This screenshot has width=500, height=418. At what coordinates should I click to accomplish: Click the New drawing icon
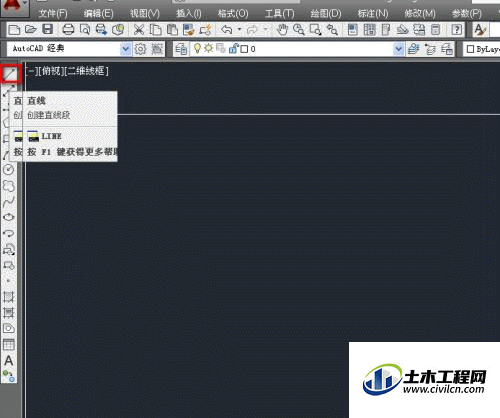14,30
